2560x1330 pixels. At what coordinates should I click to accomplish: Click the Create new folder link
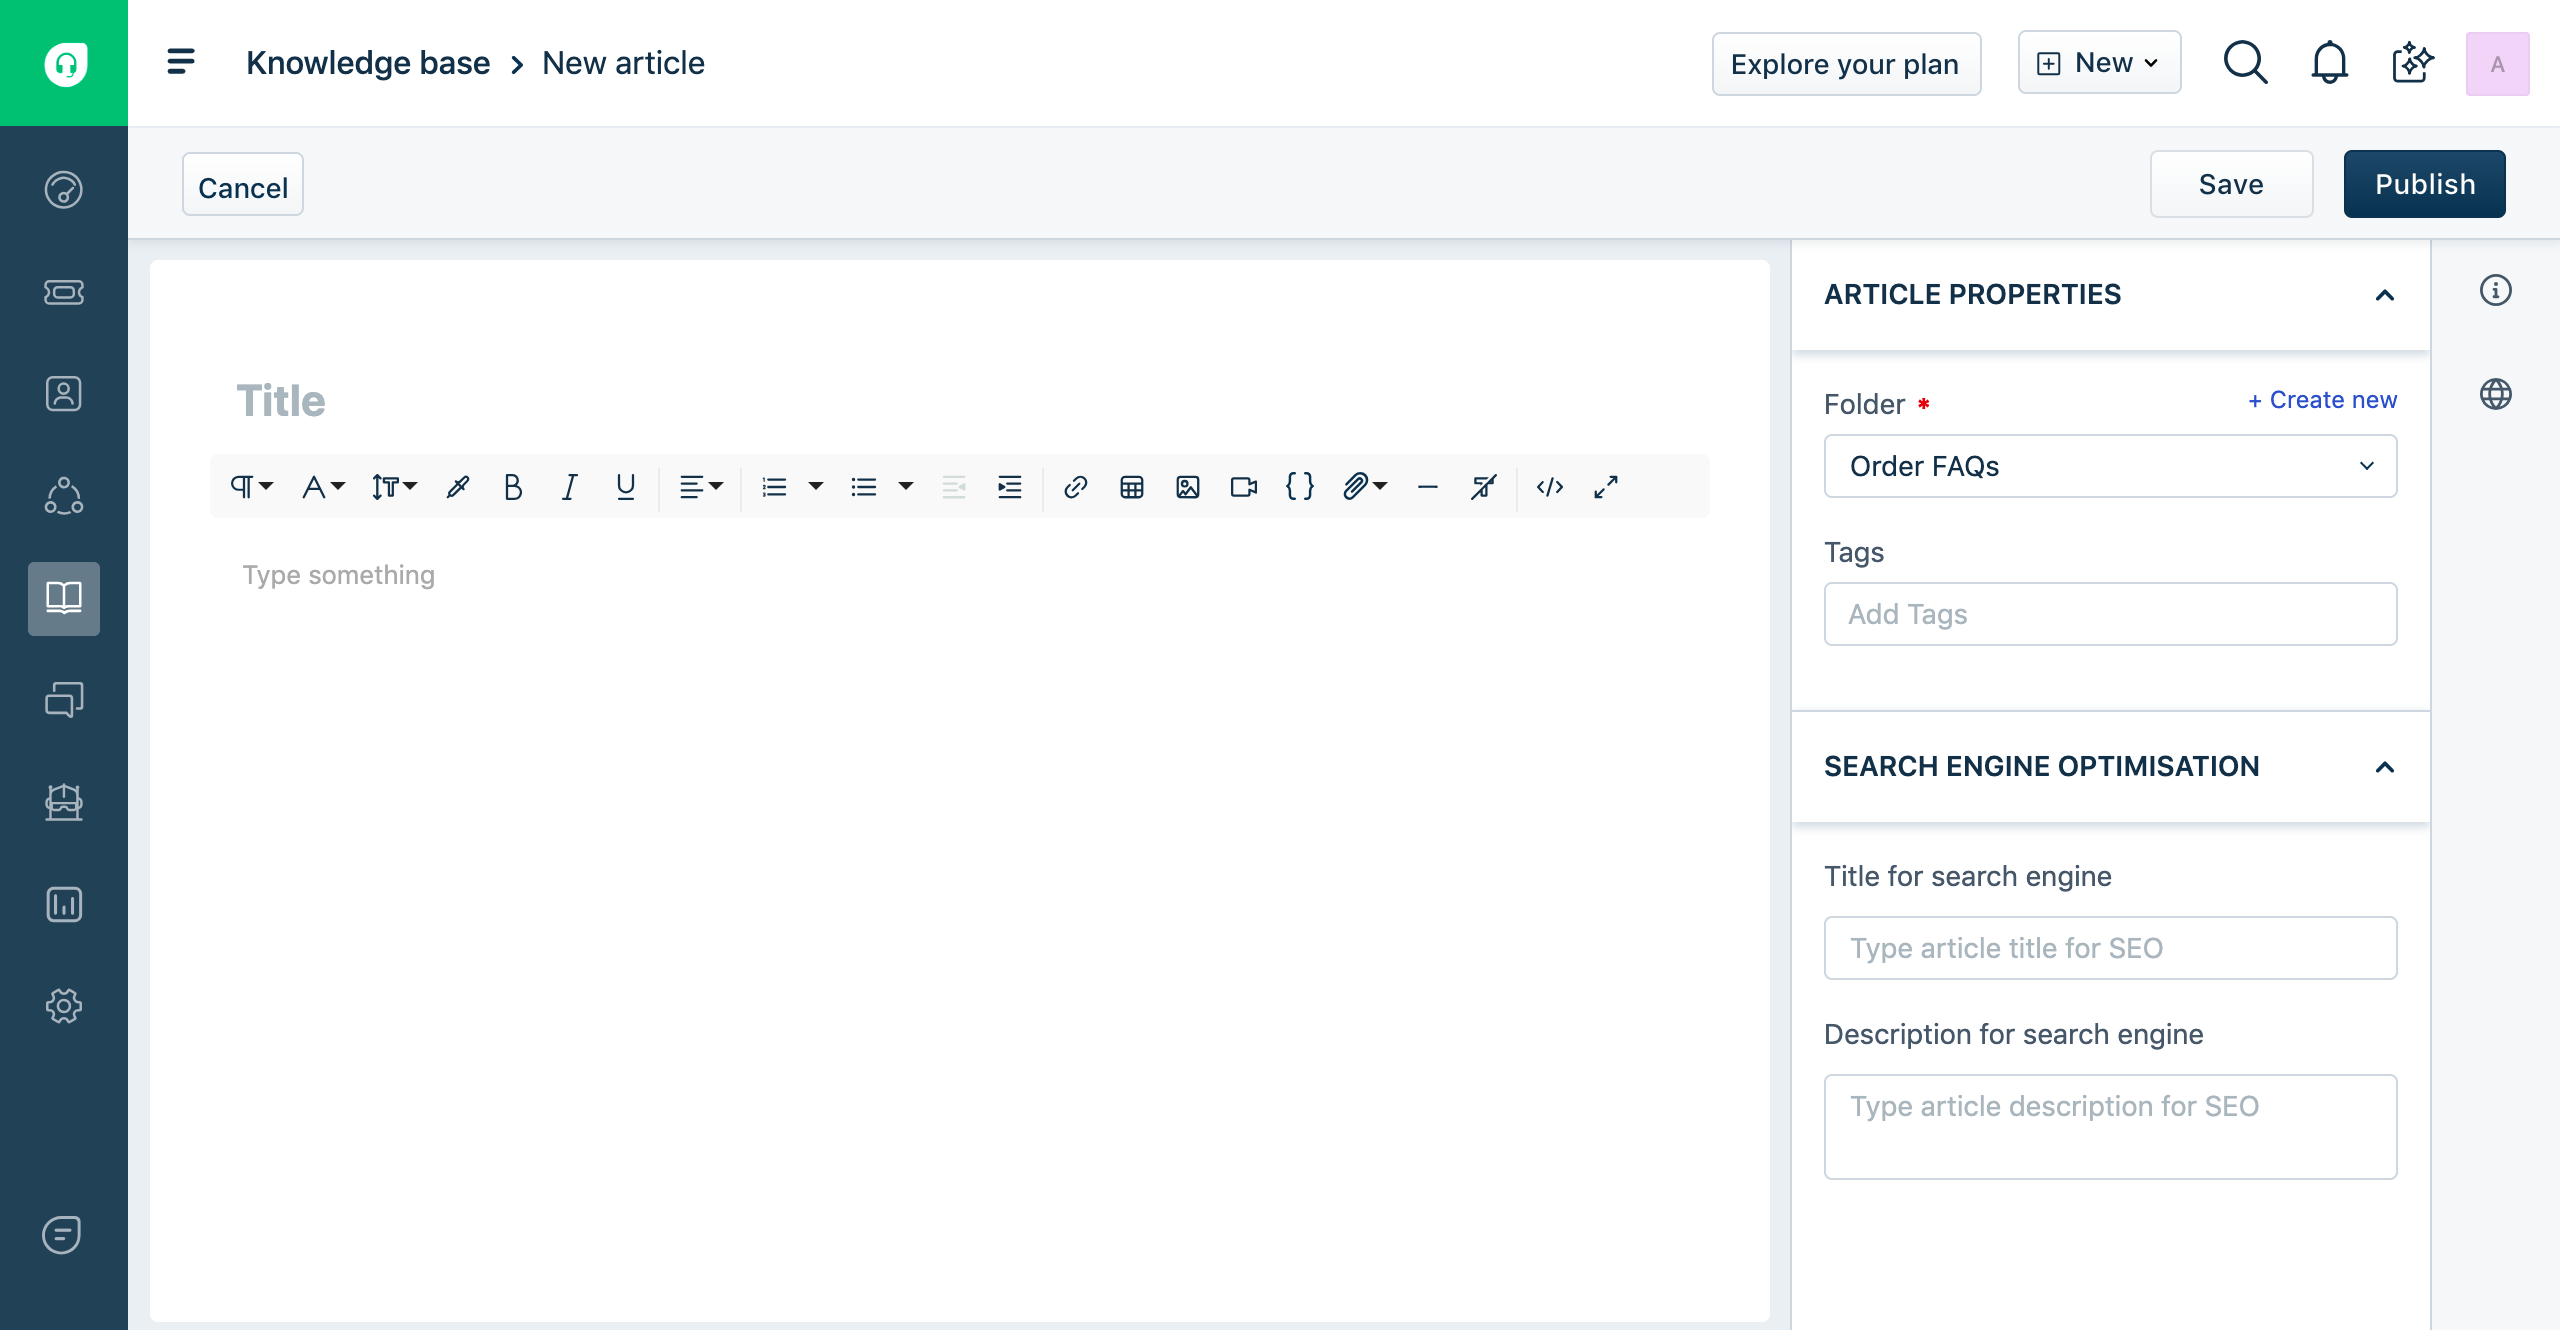point(2322,400)
